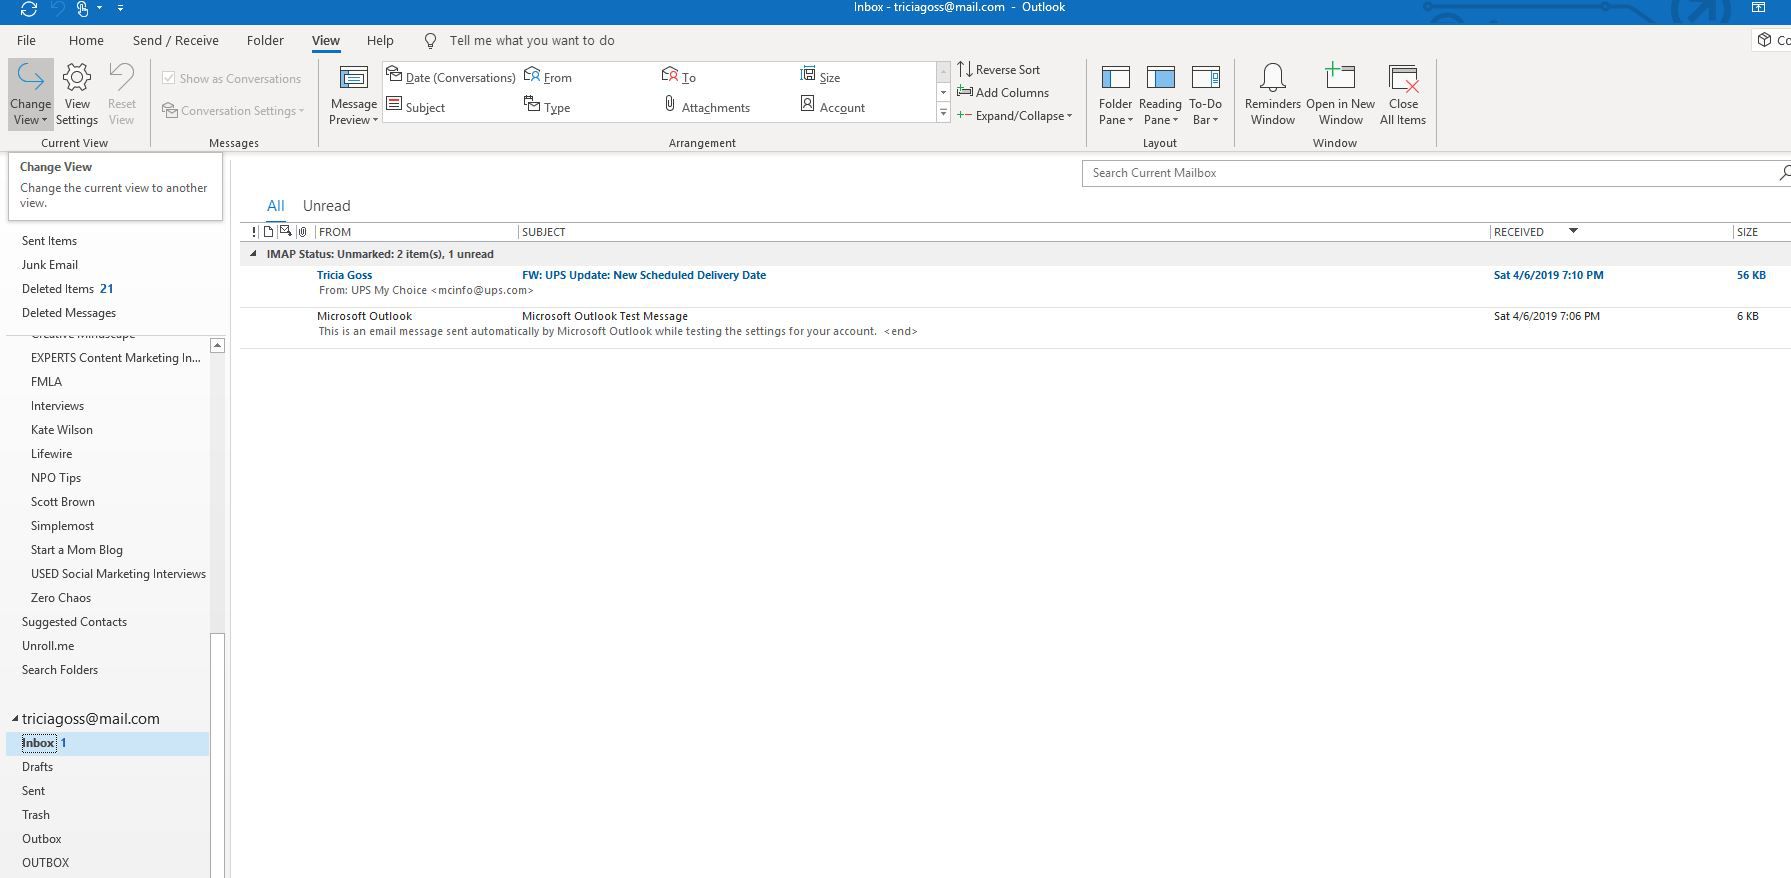The image size is (1791, 878).
Task: Sort by the attachment column header icon
Action: [x=302, y=232]
